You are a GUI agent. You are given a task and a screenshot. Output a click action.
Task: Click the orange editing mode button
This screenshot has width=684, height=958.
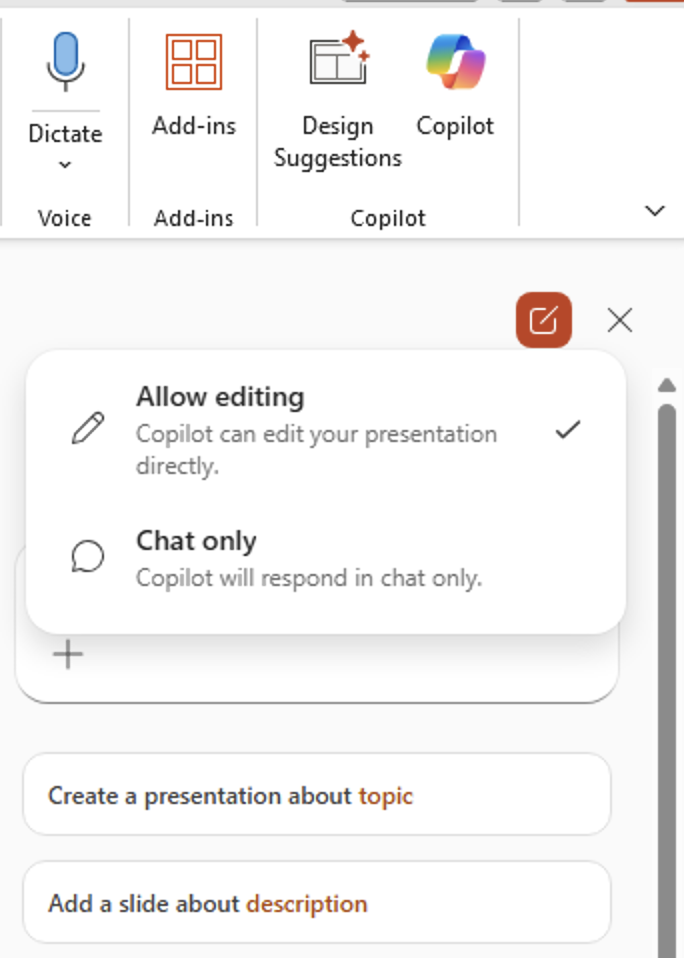(543, 320)
